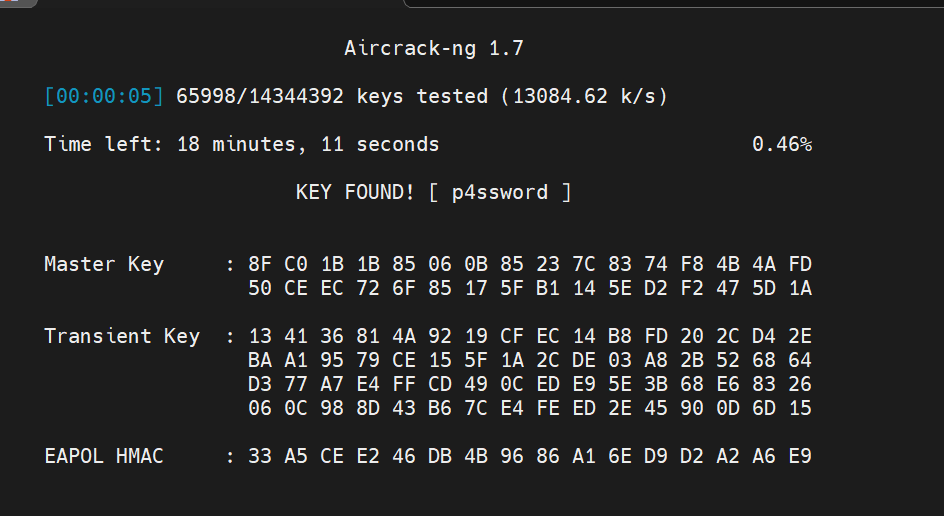Click the first Transient Key hex row

pos(530,336)
